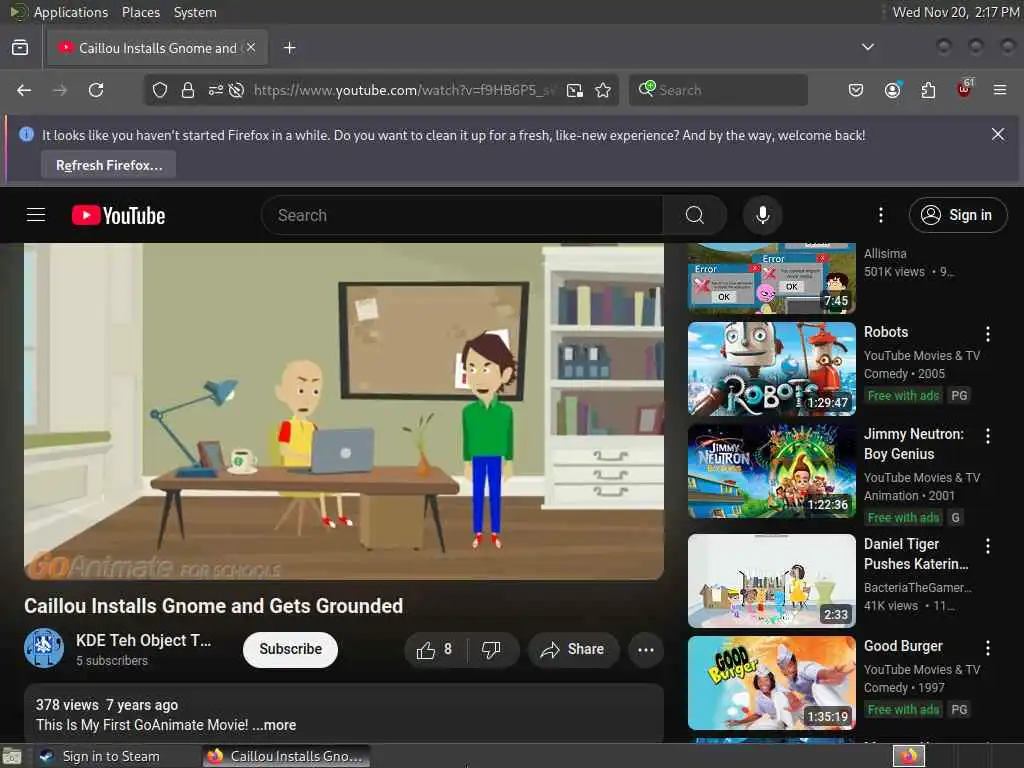Open the Places menu

[140, 12]
